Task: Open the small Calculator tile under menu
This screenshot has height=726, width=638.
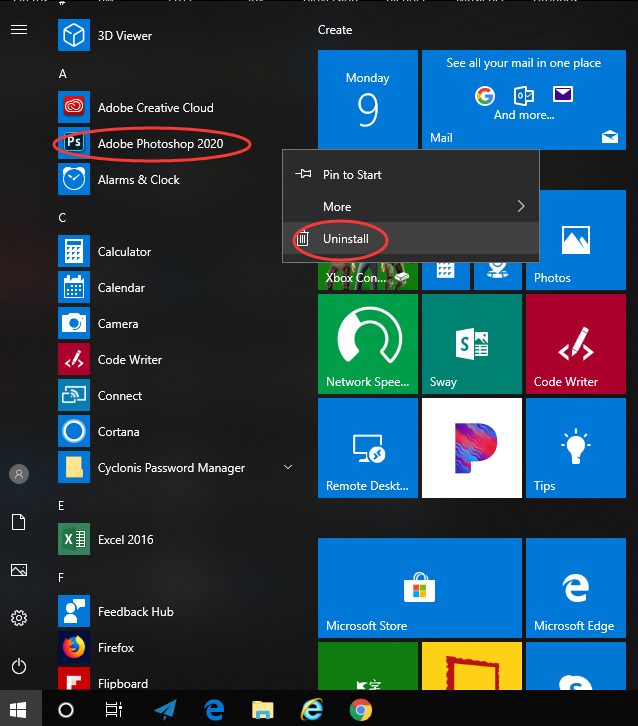Action: (x=445, y=276)
